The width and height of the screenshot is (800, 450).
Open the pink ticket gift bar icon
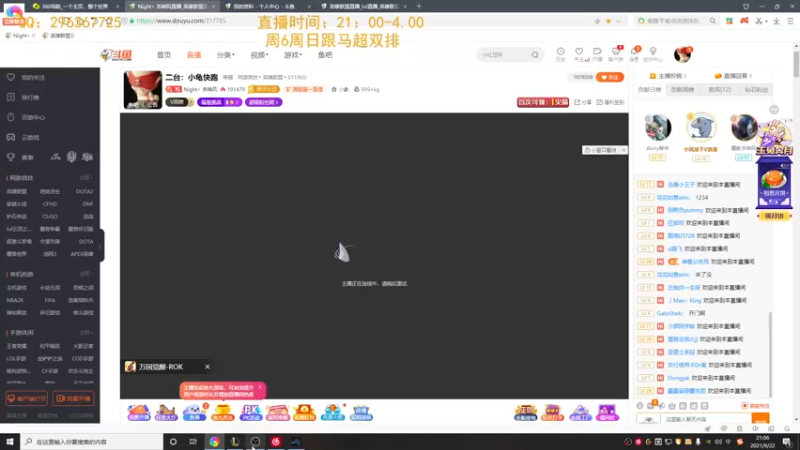click(x=278, y=412)
